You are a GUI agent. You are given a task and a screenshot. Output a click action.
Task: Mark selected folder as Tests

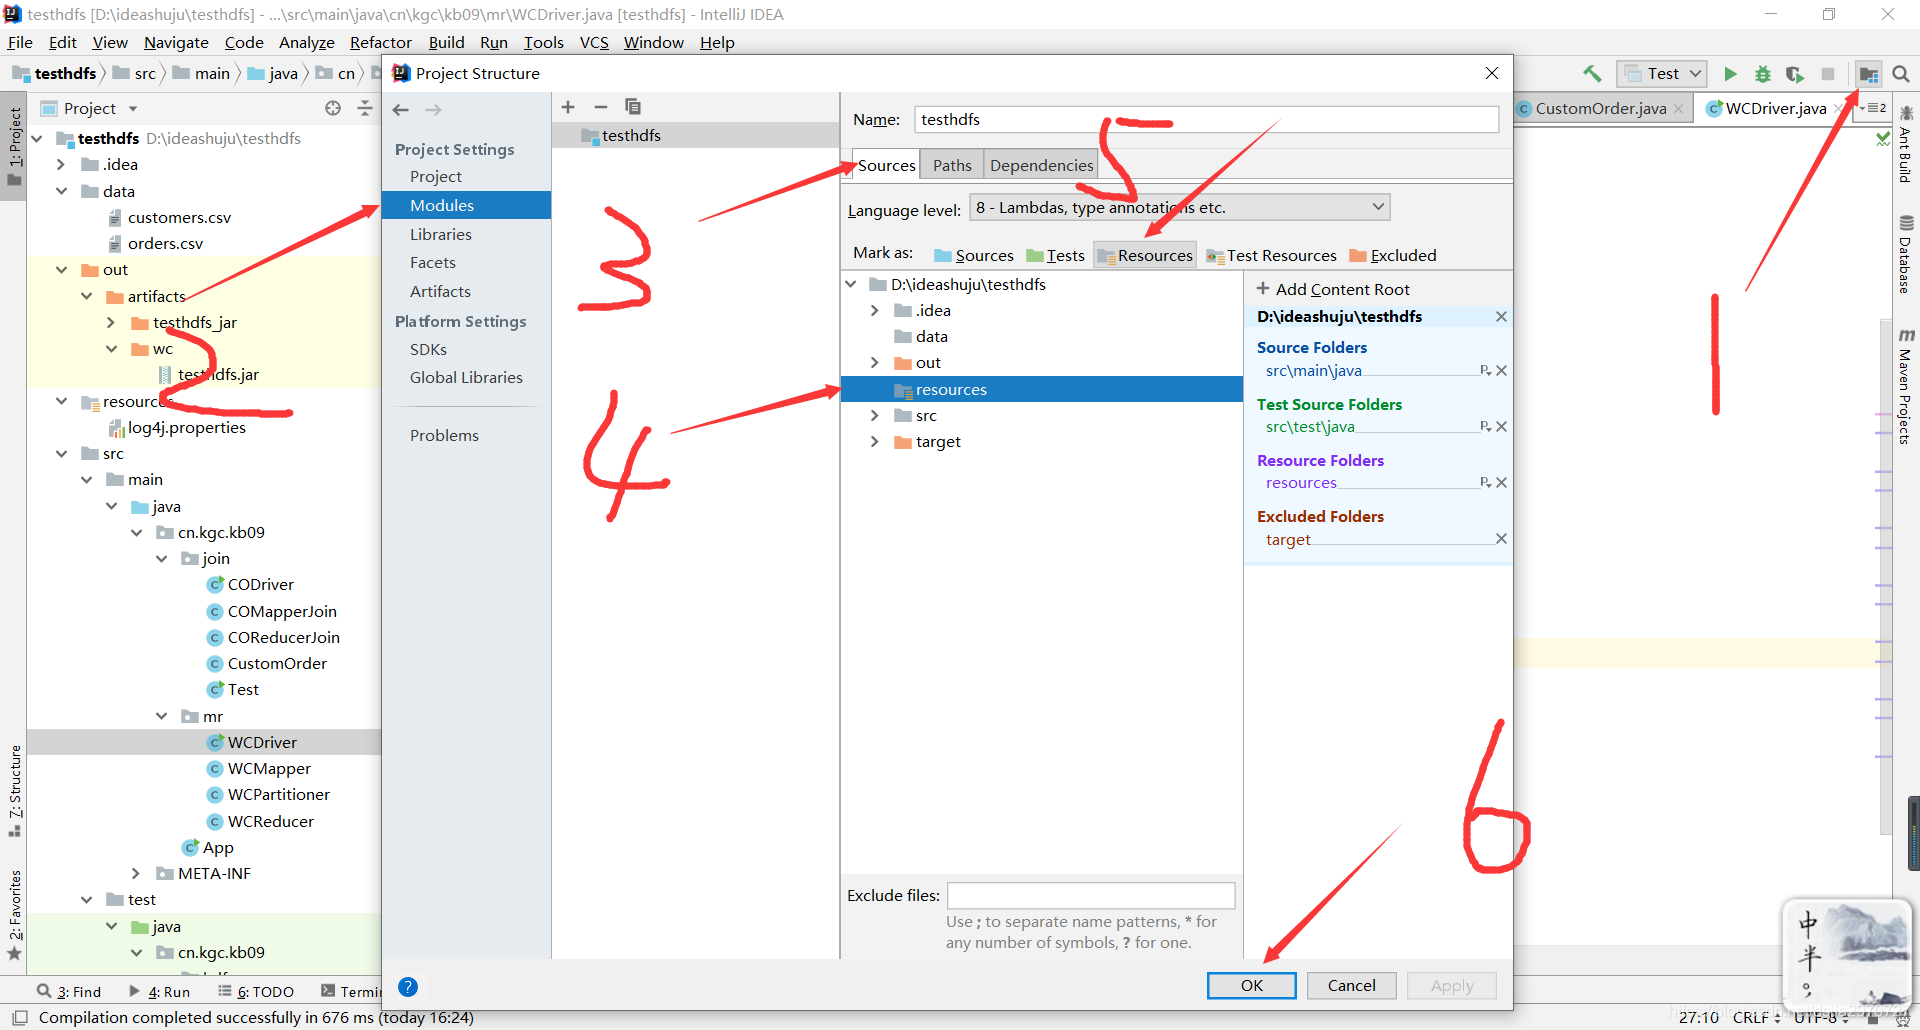point(1055,256)
